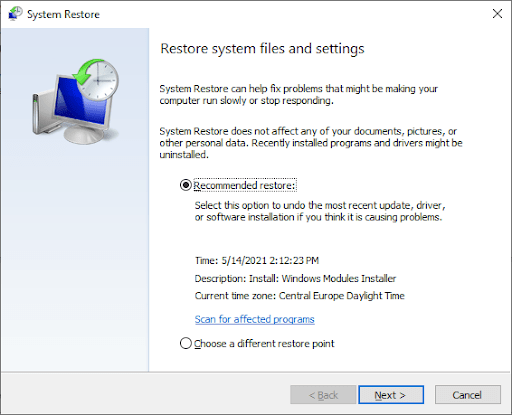Click the paragraph about documents and pictures
Screen dimensions: 512x415
click(x=311, y=143)
